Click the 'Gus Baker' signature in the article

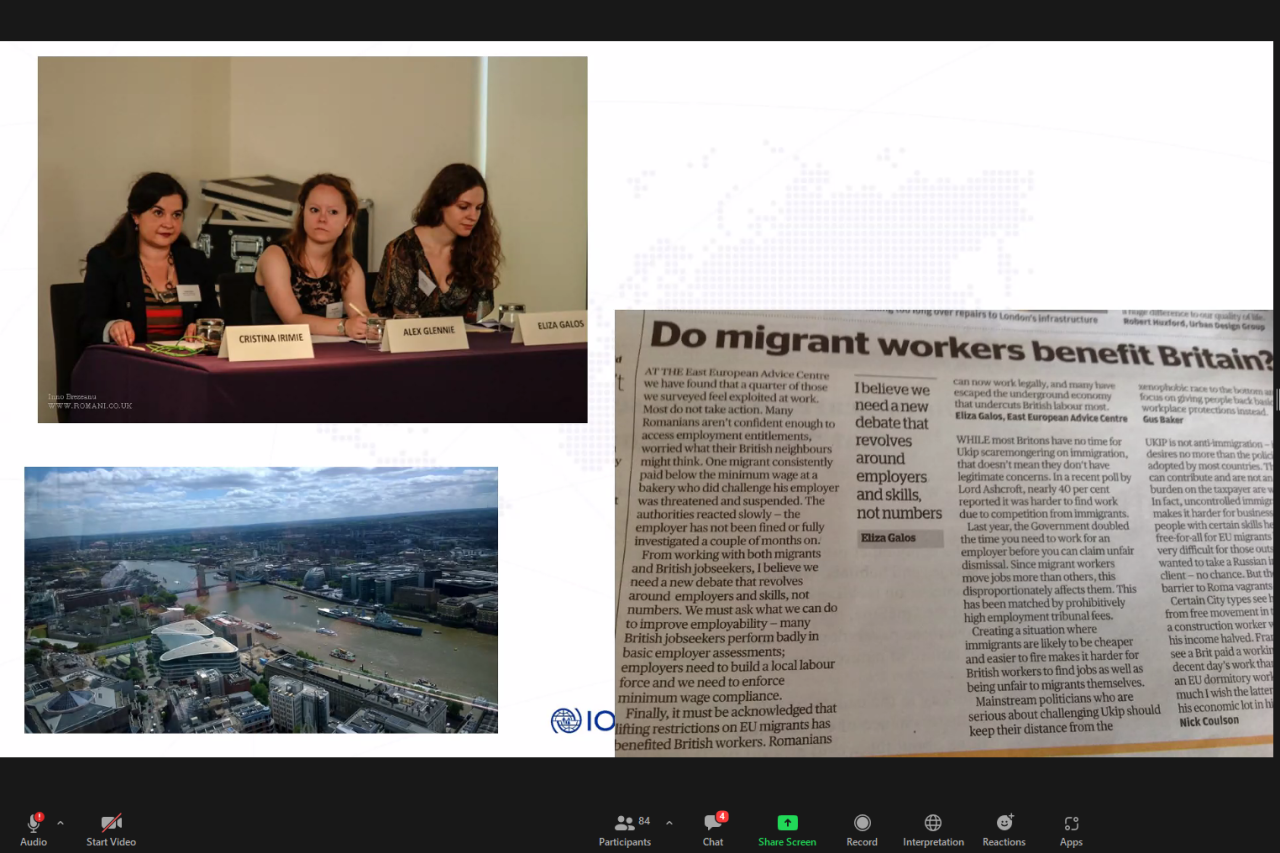pyautogui.click(x=1163, y=420)
